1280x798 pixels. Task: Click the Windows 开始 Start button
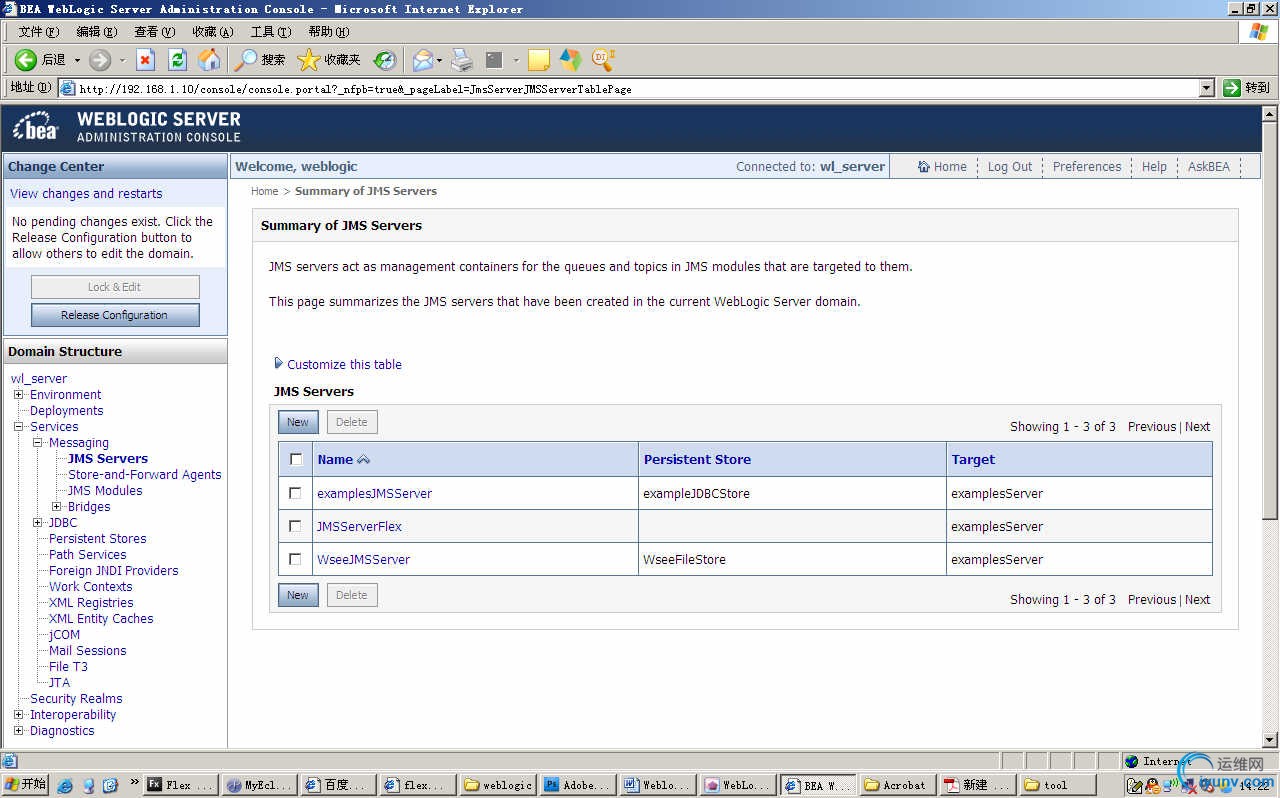[26, 785]
